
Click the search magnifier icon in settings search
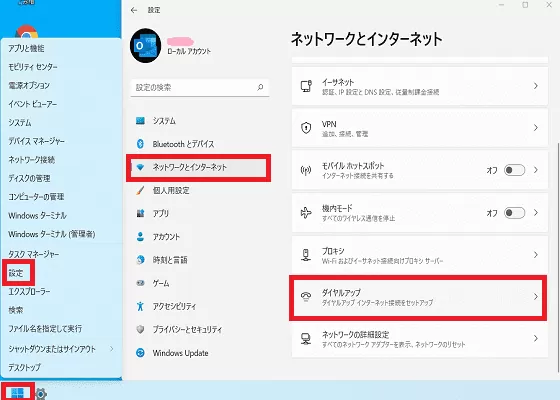point(260,87)
